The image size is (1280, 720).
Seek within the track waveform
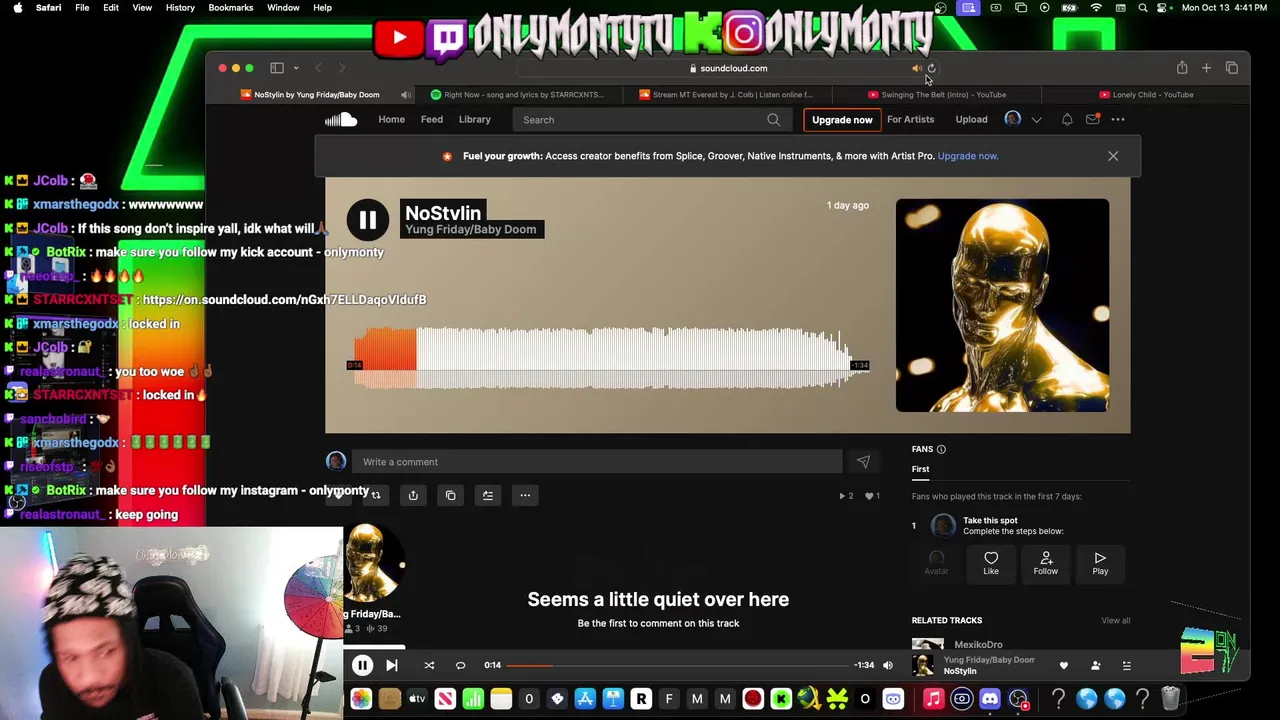pyautogui.click(x=607, y=358)
